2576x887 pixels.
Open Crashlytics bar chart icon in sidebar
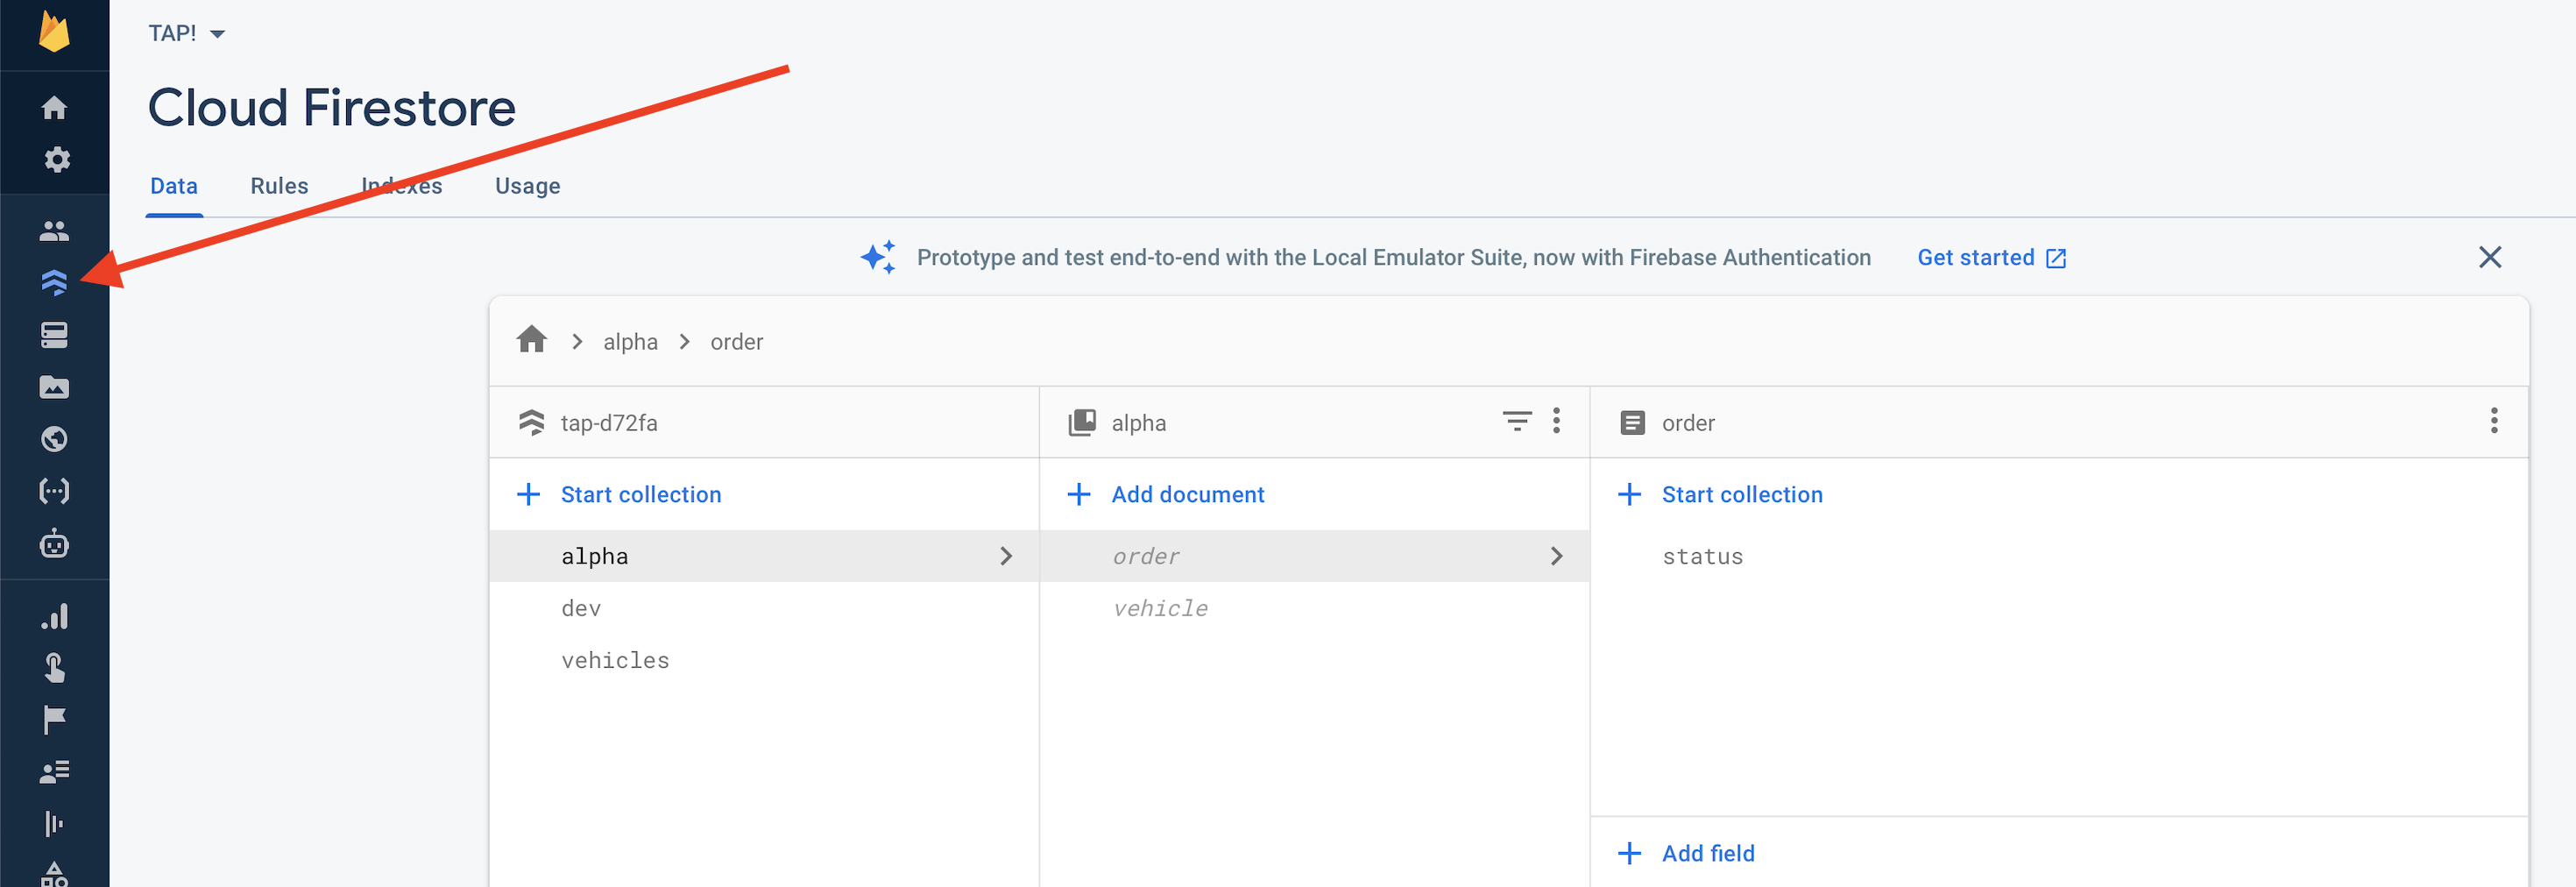(x=54, y=616)
